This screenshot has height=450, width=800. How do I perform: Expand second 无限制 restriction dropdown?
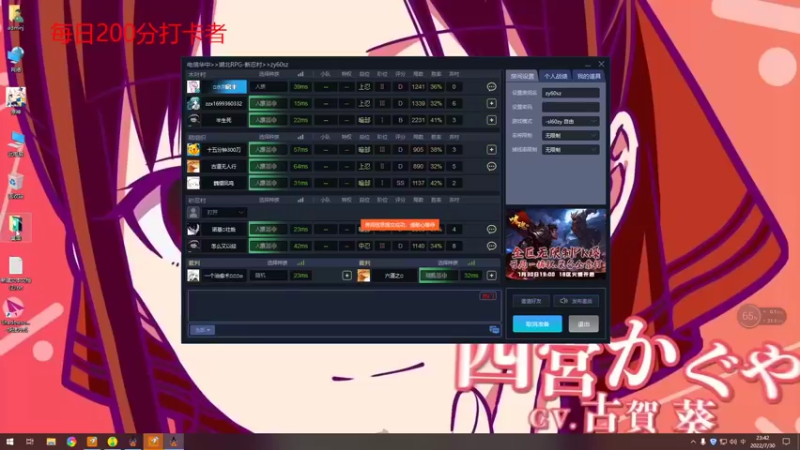(570, 150)
